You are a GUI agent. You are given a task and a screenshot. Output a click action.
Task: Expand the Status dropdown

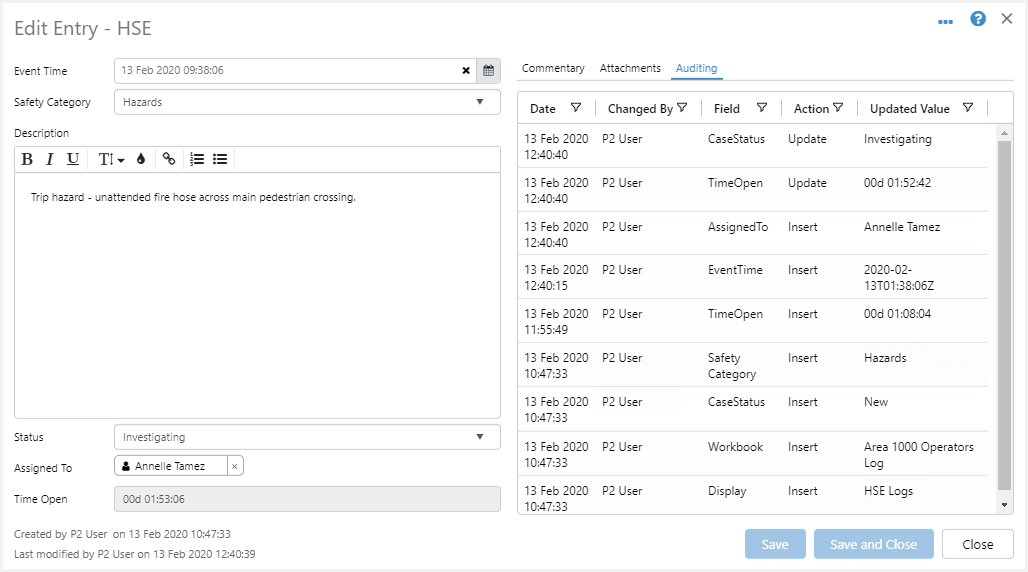[x=480, y=437]
